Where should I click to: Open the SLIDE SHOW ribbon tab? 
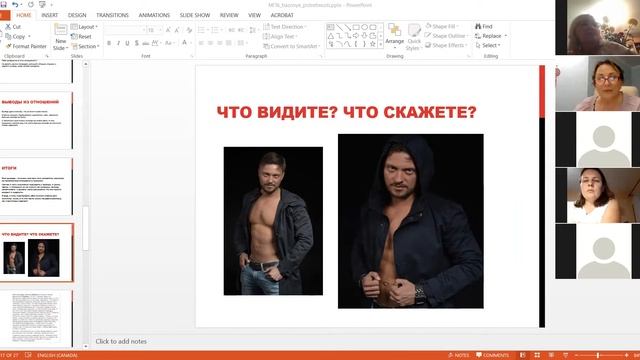pyautogui.click(x=195, y=15)
